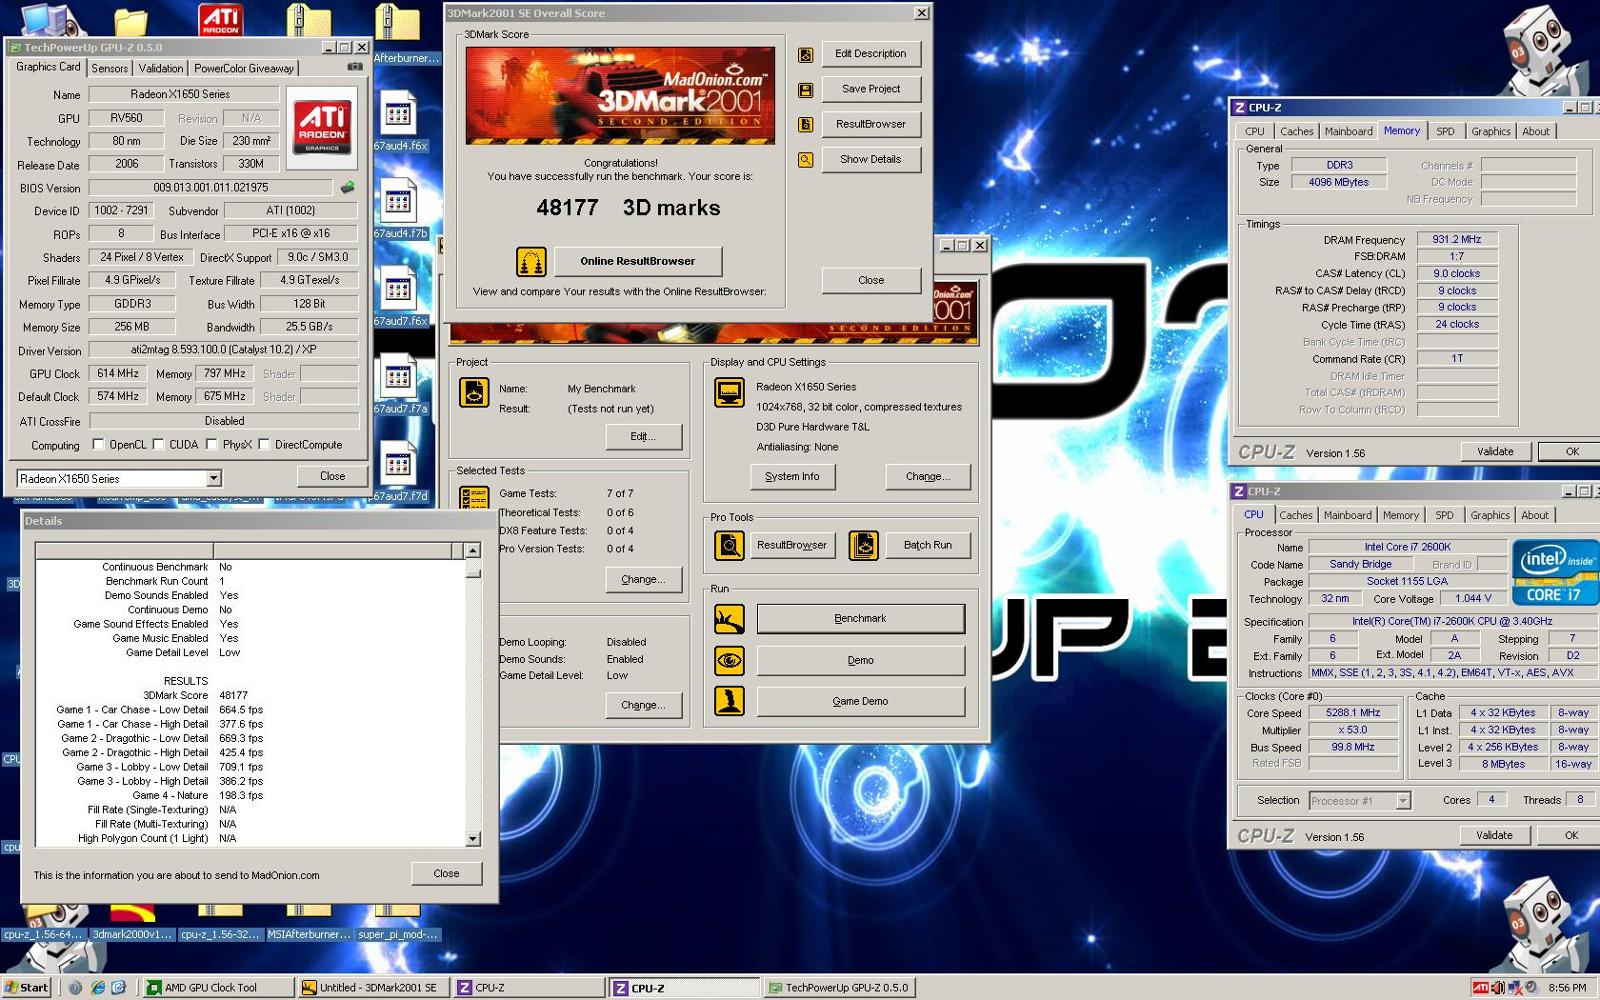Click the Demo eye icon
The width and height of the screenshot is (1600, 1000).
[x=729, y=660]
